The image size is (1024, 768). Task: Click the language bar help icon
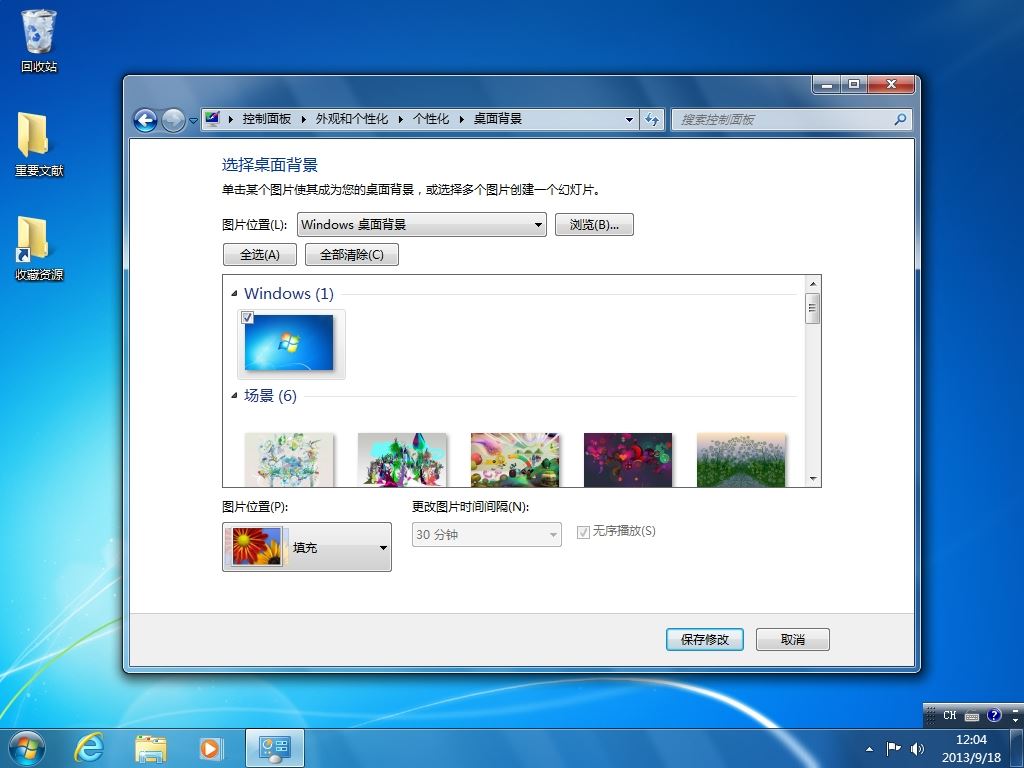[994, 715]
